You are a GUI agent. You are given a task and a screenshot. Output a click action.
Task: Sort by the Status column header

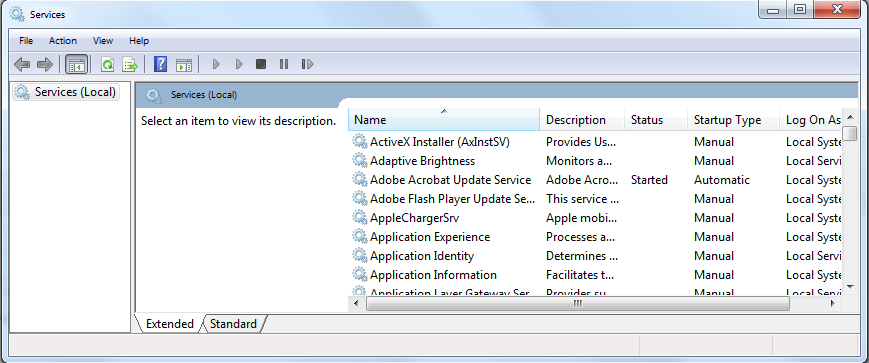tap(656, 120)
